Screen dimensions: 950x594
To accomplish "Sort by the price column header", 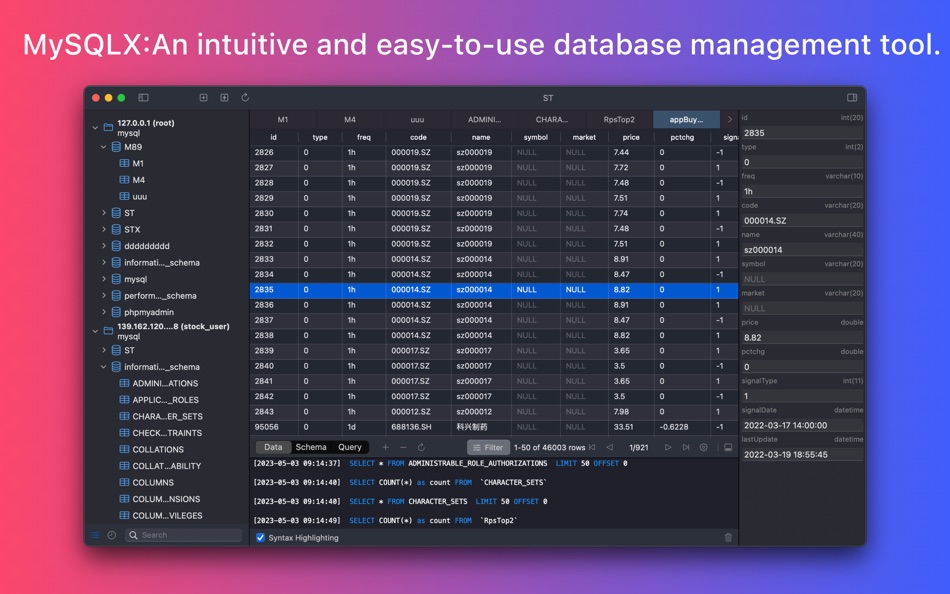I will [631, 137].
